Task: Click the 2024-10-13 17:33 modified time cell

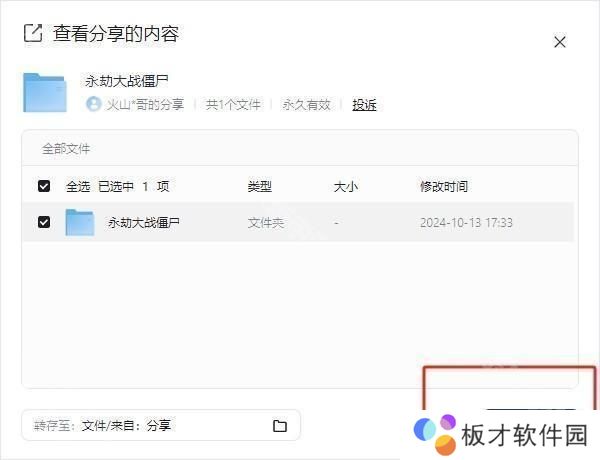Action: click(x=466, y=222)
